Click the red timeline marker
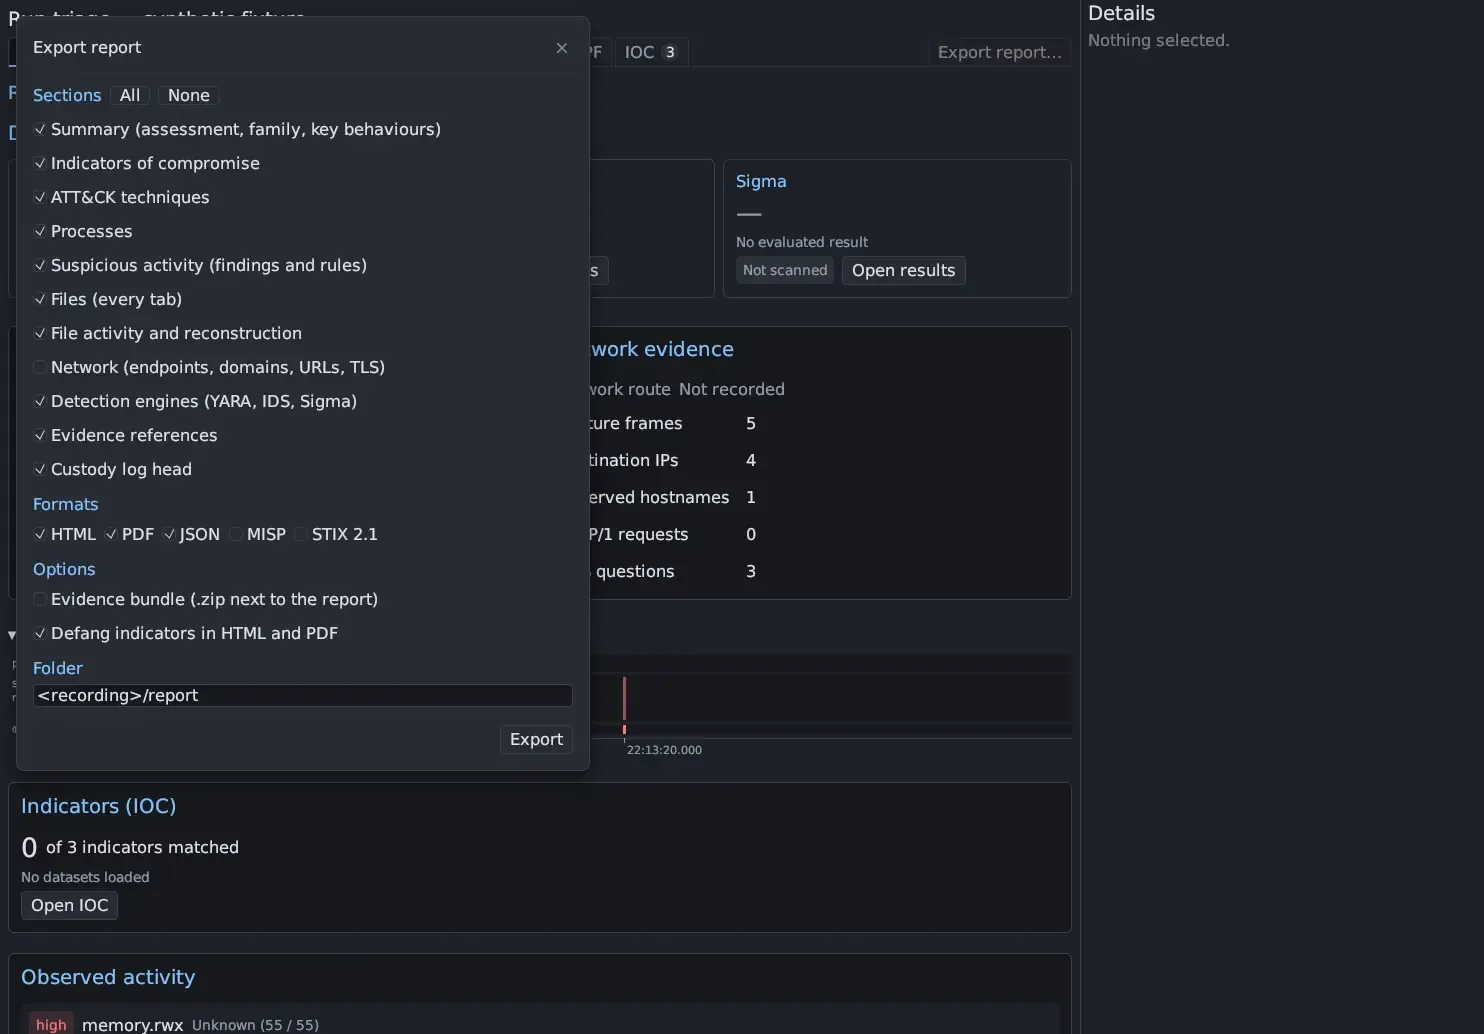Viewport: 1484px width, 1034px height. [624, 700]
